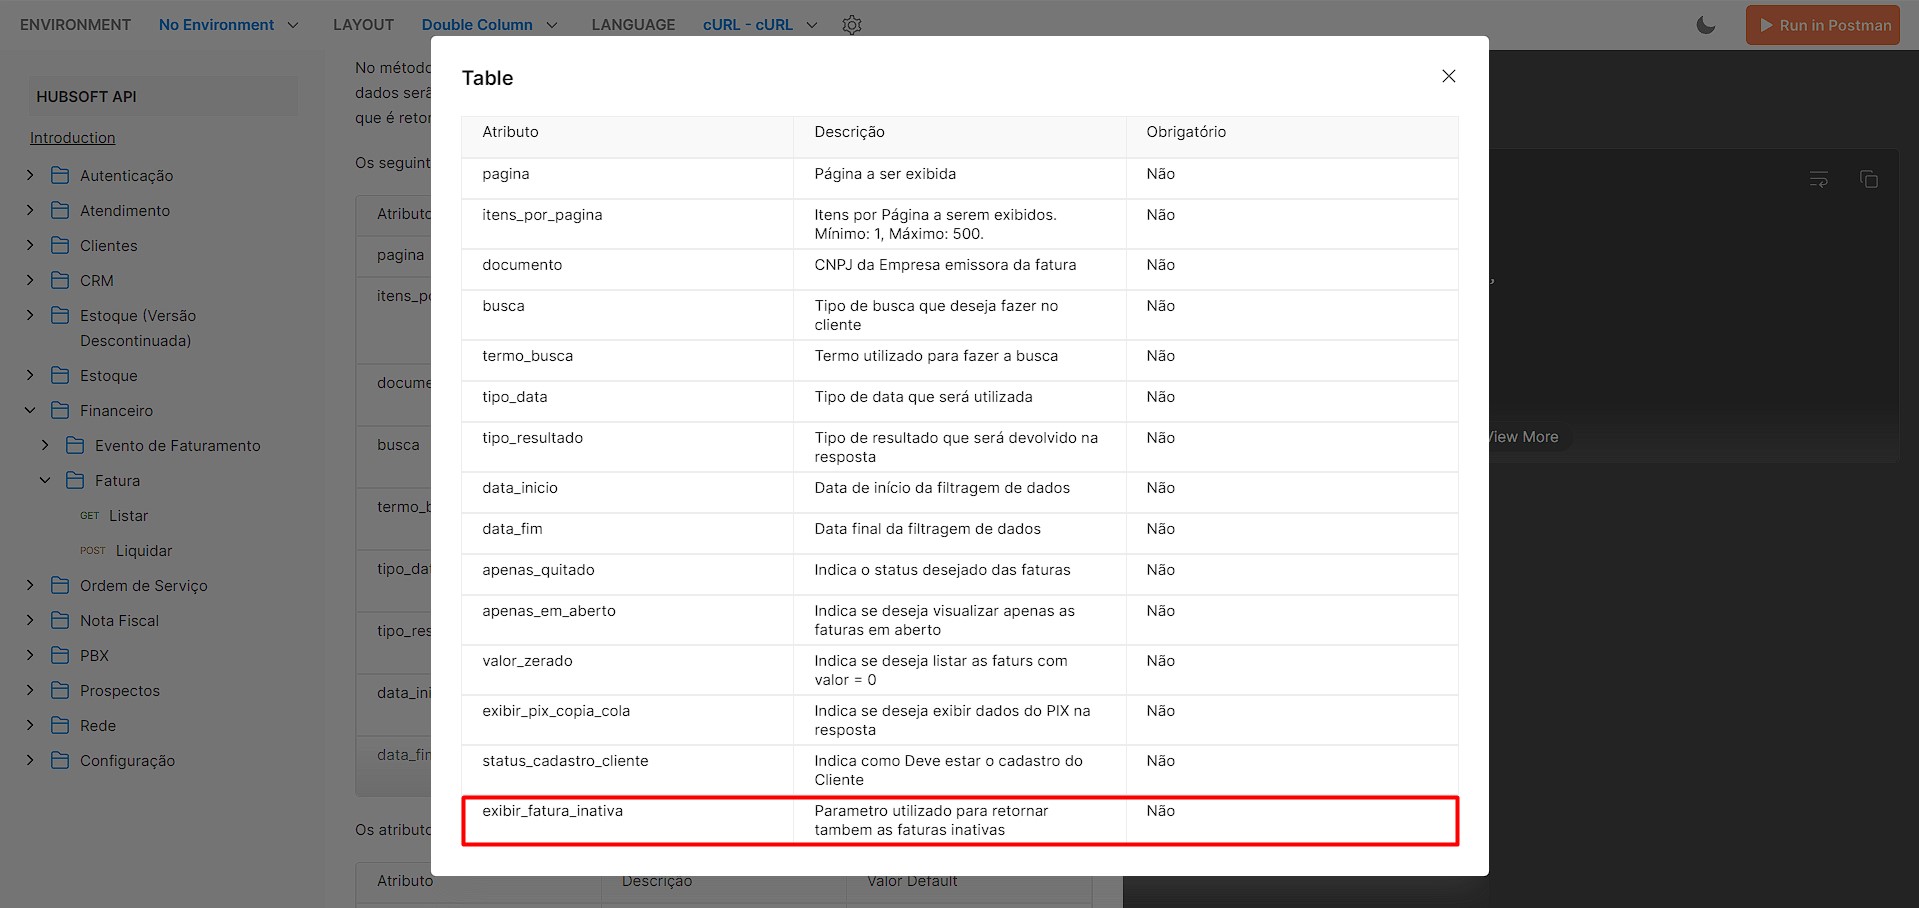Expand the PBX folder chevron

30,655
